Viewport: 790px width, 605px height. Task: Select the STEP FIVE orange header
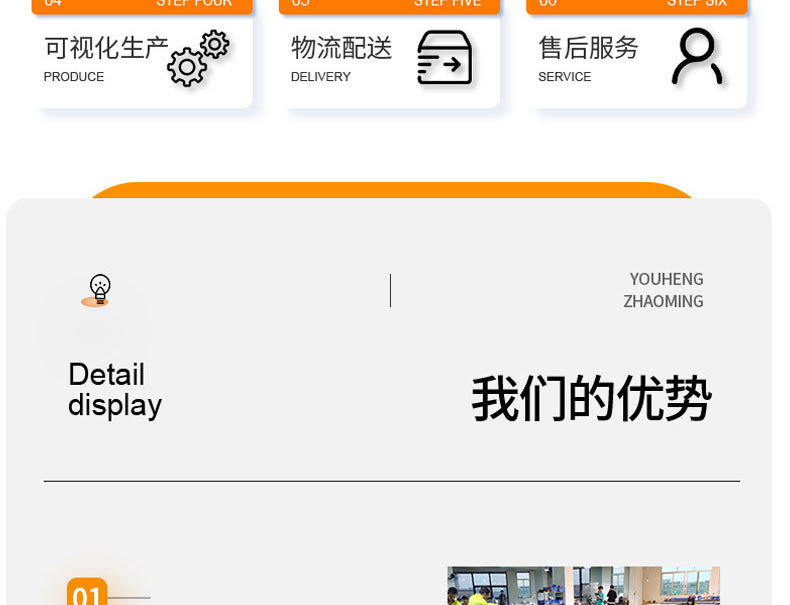pyautogui.click(x=389, y=6)
